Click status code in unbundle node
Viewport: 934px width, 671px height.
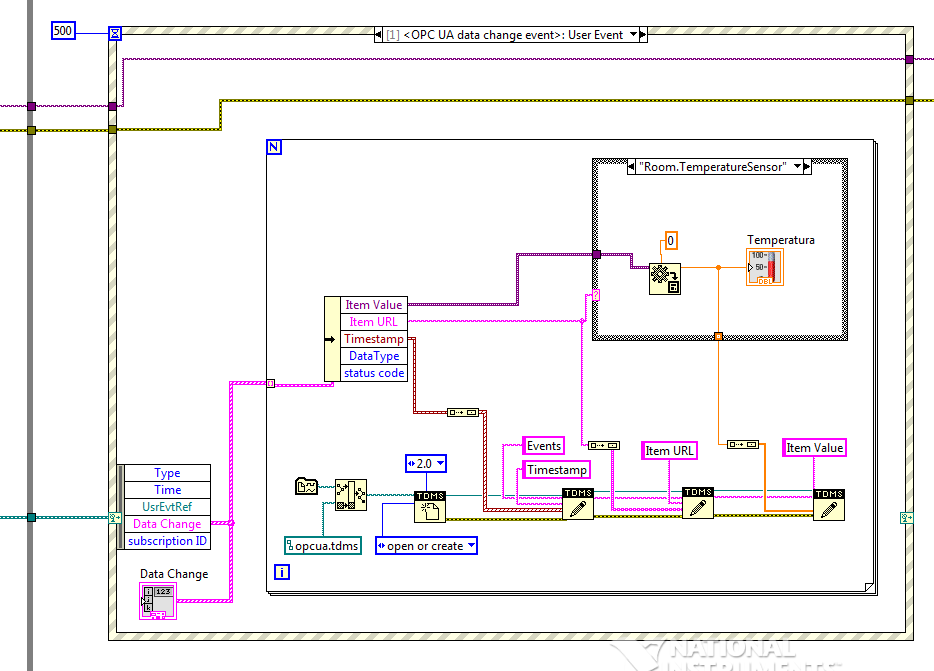click(374, 373)
